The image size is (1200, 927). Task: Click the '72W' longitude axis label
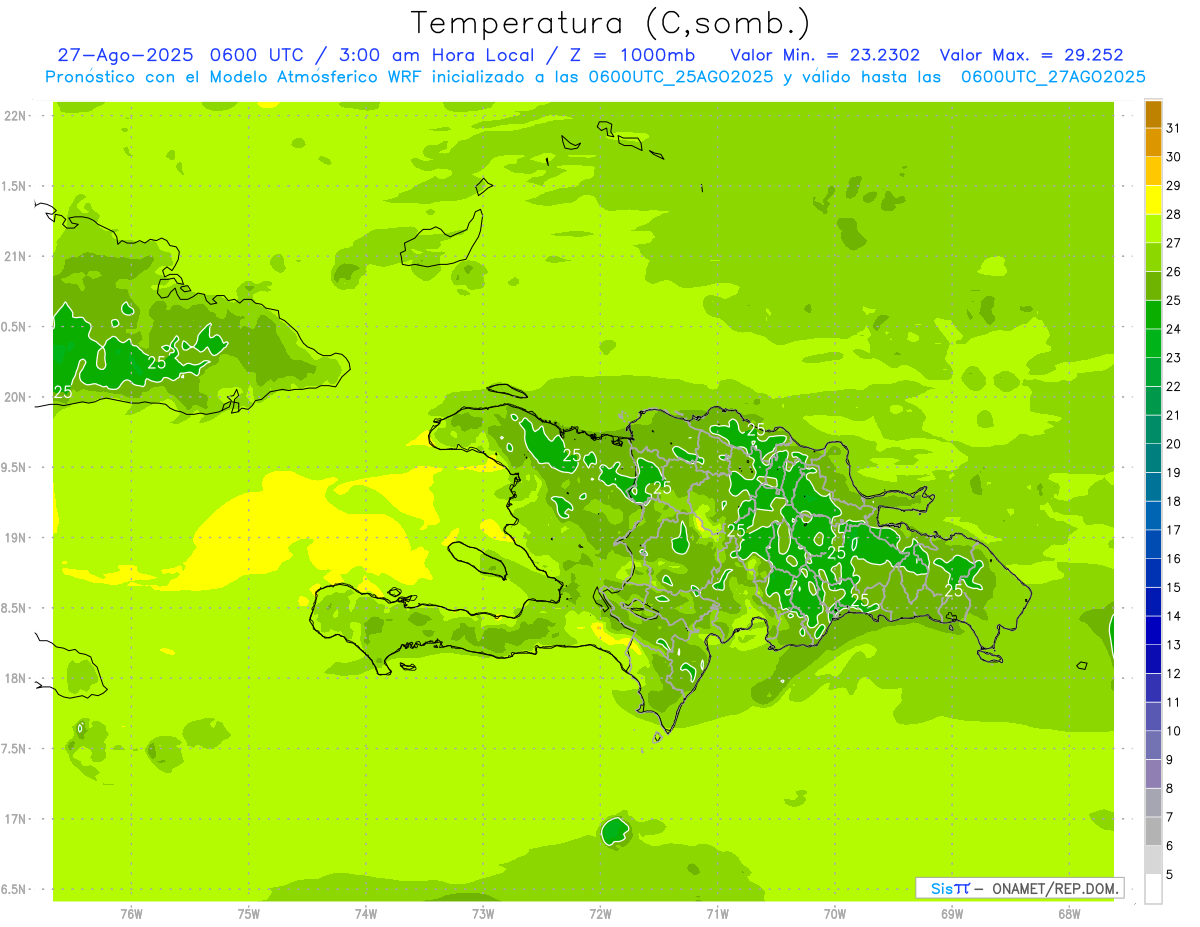coord(600,914)
